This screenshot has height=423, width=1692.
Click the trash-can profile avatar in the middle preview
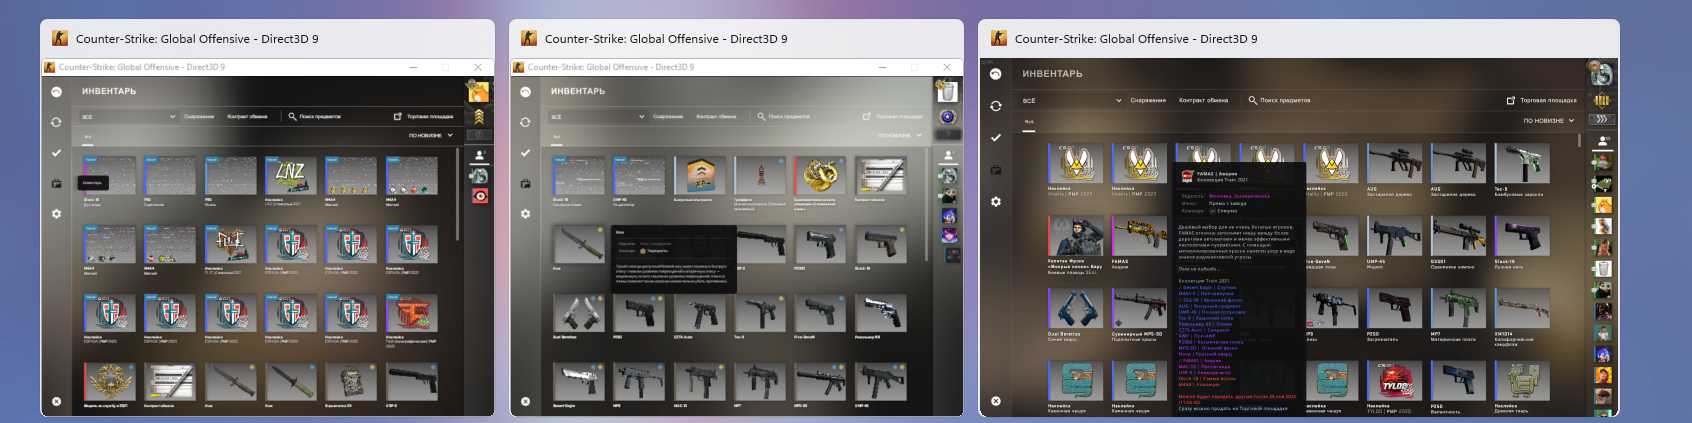pyautogui.click(x=948, y=92)
